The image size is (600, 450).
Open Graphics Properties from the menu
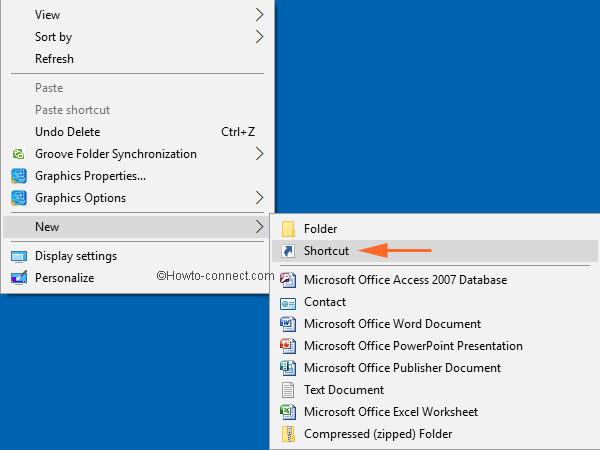click(90, 176)
